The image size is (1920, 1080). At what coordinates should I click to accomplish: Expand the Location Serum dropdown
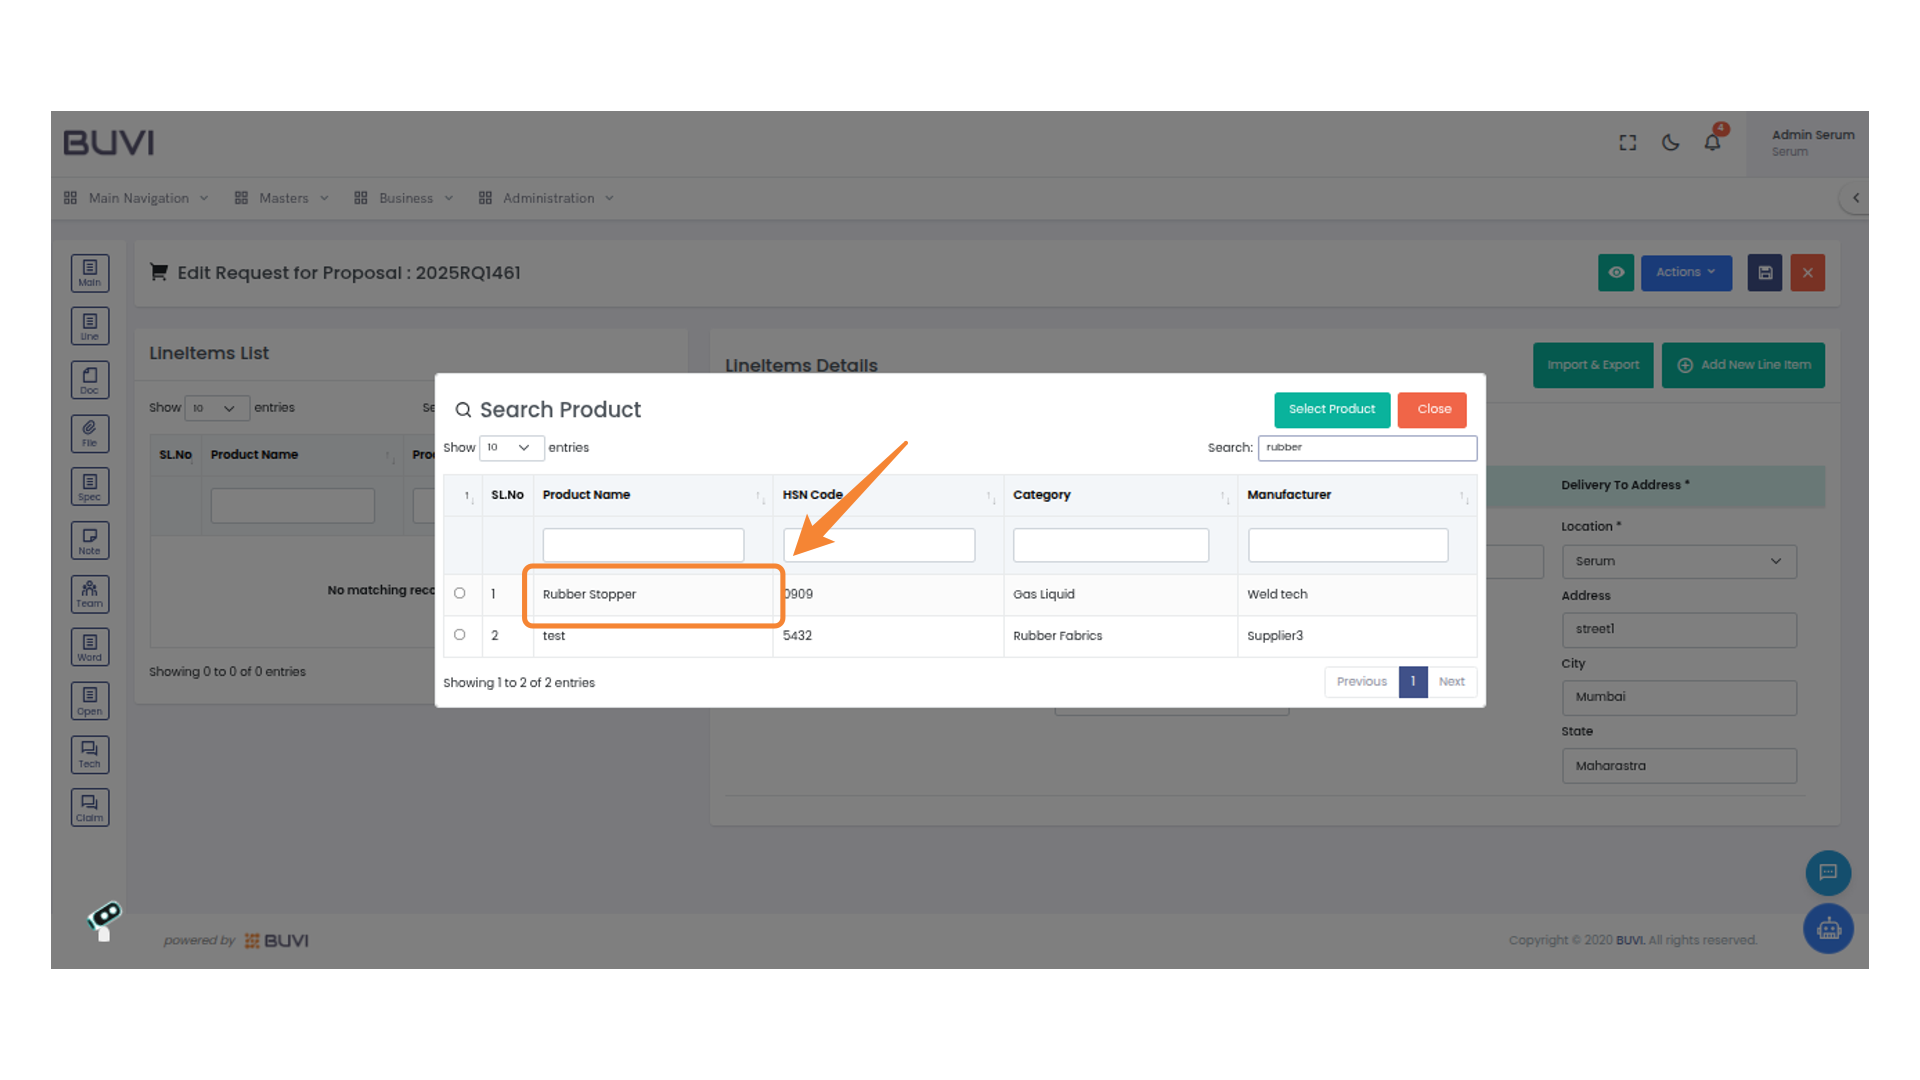[1679, 562]
